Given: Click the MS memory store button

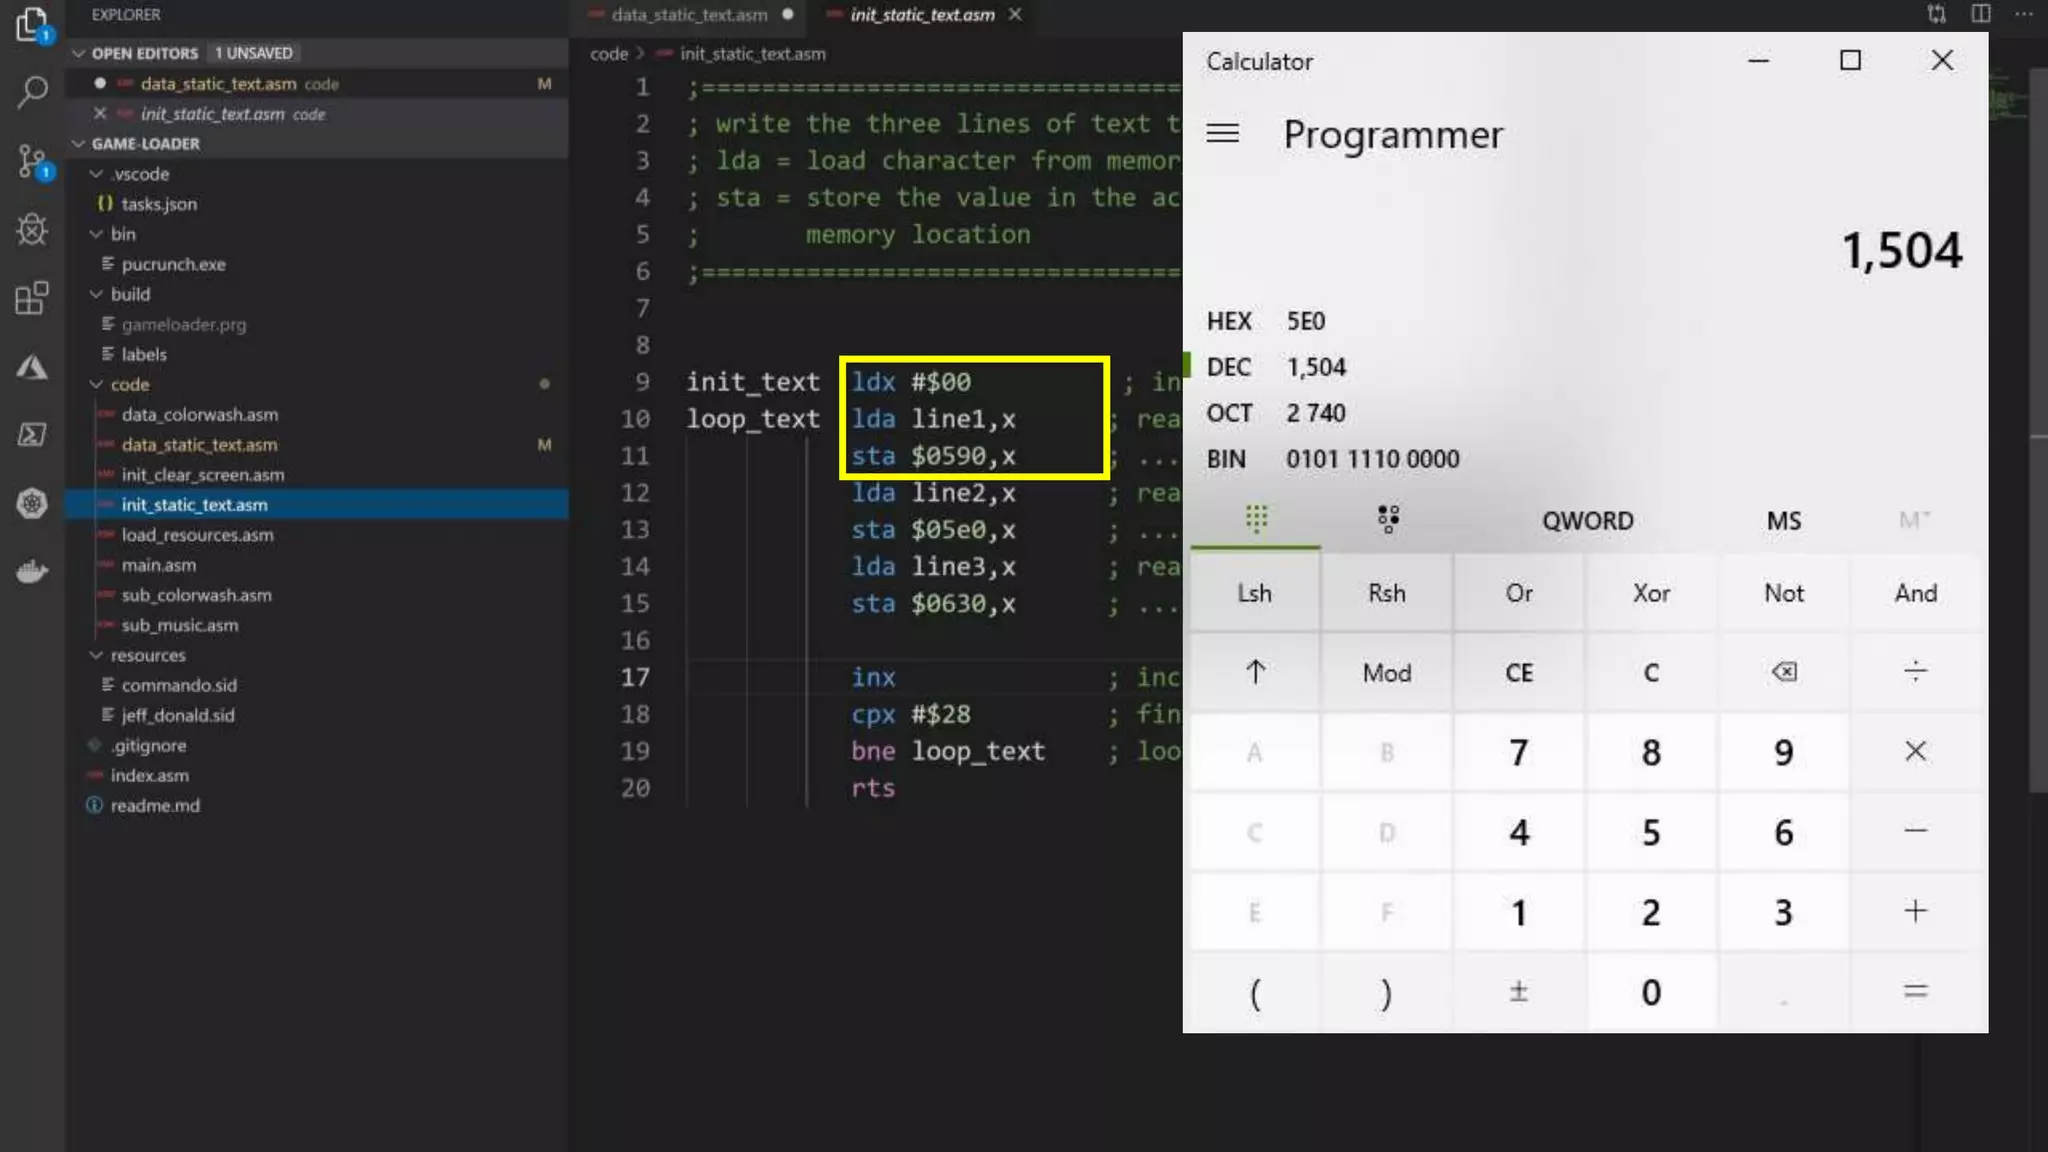Looking at the screenshot, I should [x=1783, y=521].
